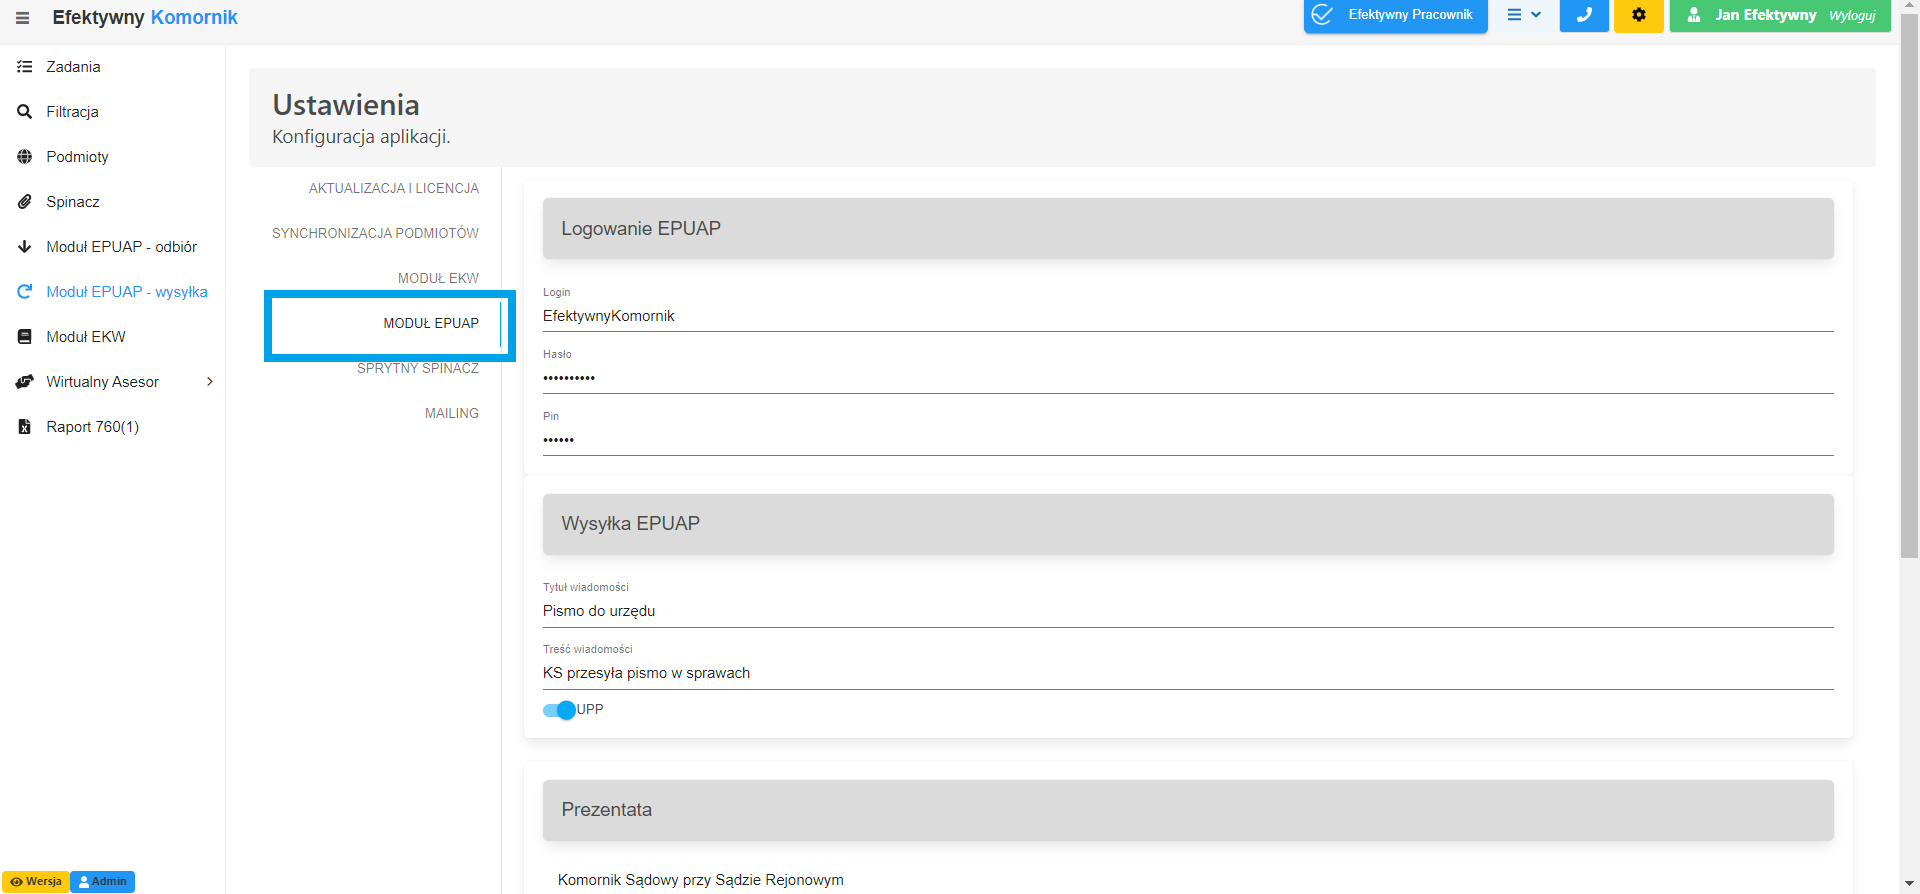Click the Treść wiadomości field

1188,673
